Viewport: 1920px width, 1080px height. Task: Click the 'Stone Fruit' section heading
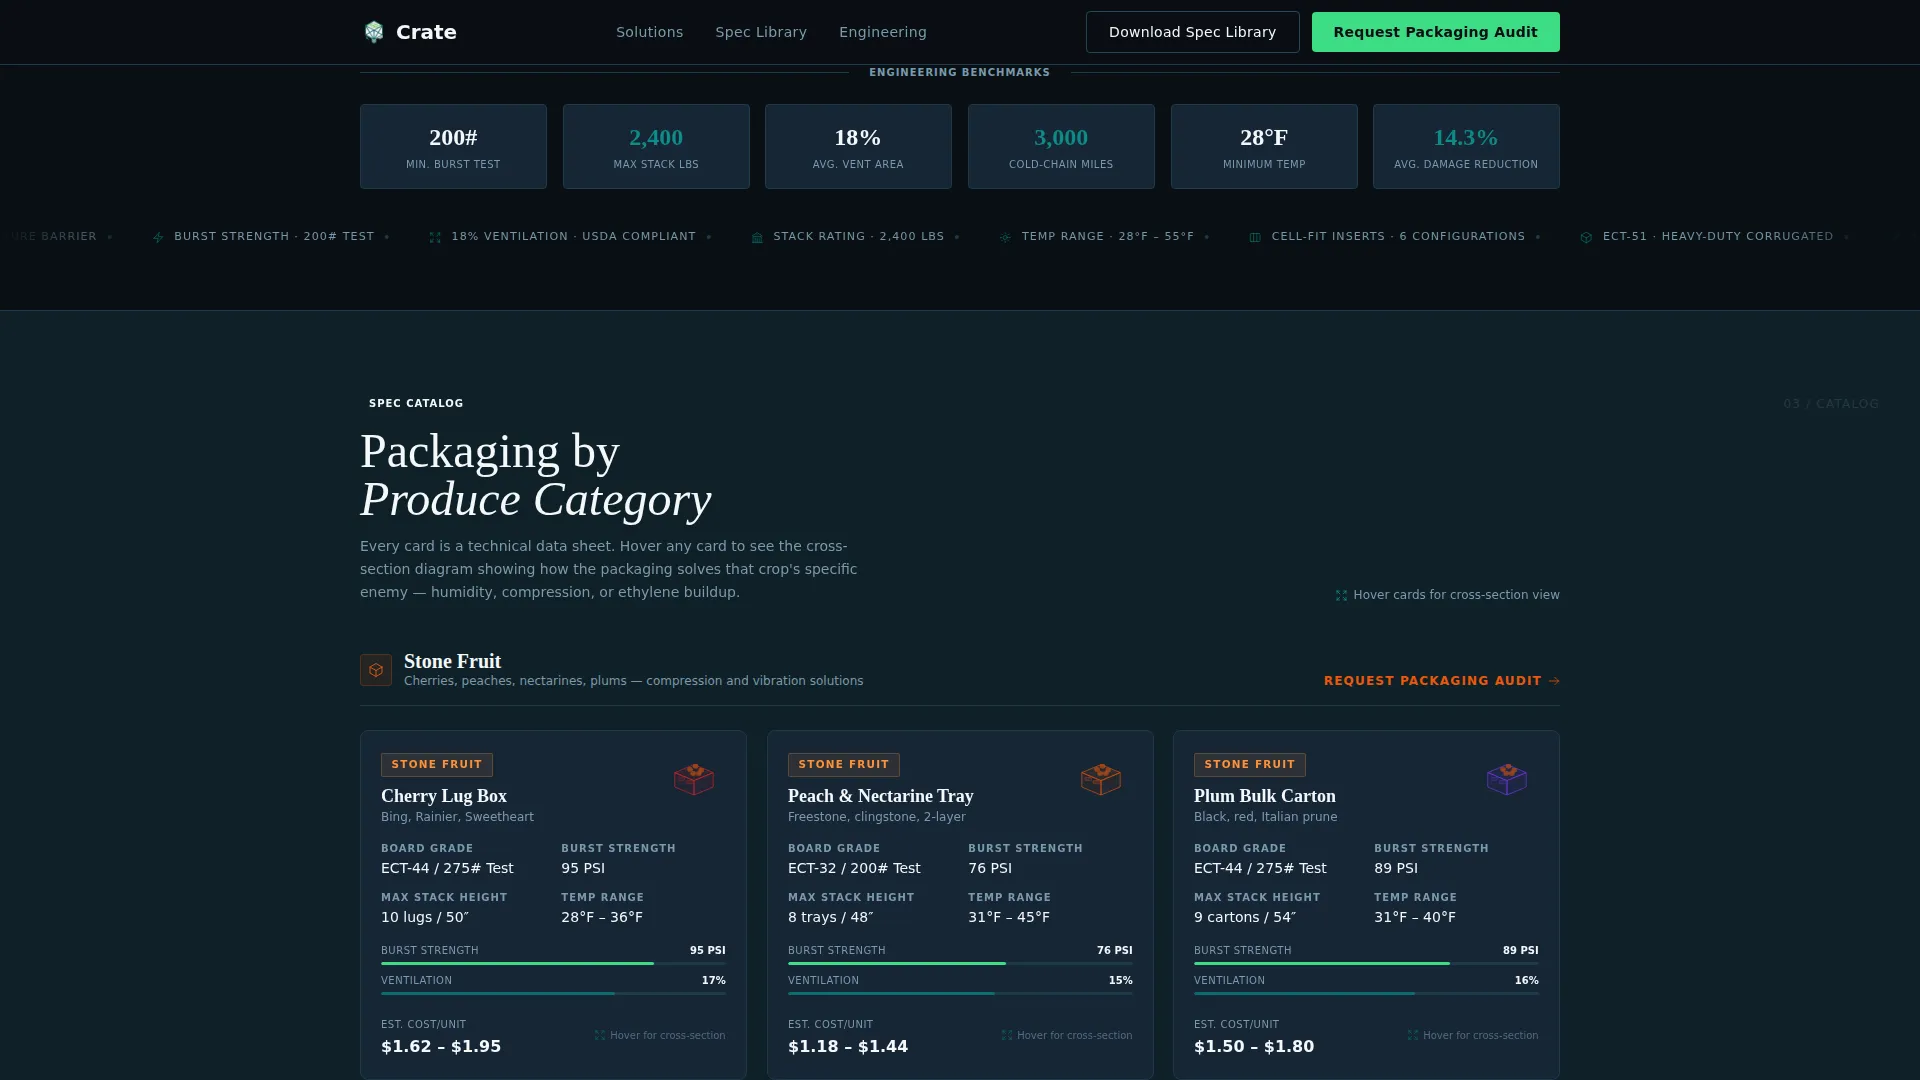pyautogui.click(x=453, y=662)
